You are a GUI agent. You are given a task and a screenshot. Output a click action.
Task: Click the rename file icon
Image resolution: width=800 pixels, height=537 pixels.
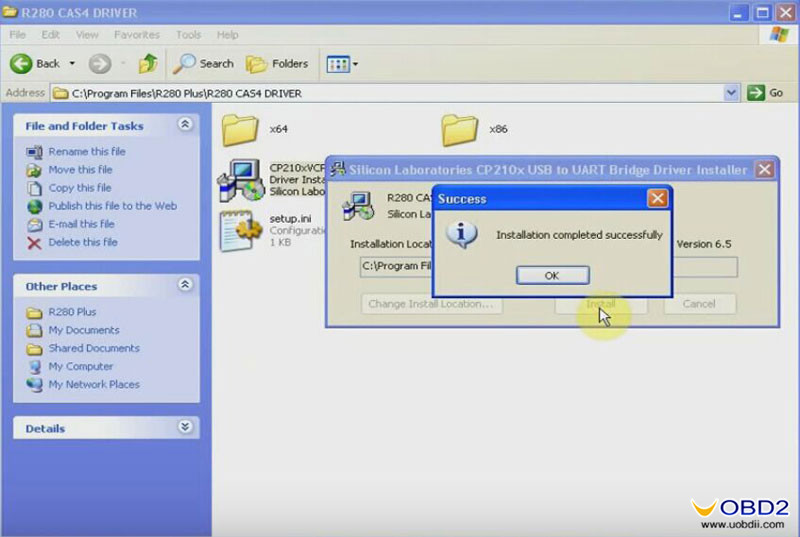(x=34, y=152)
